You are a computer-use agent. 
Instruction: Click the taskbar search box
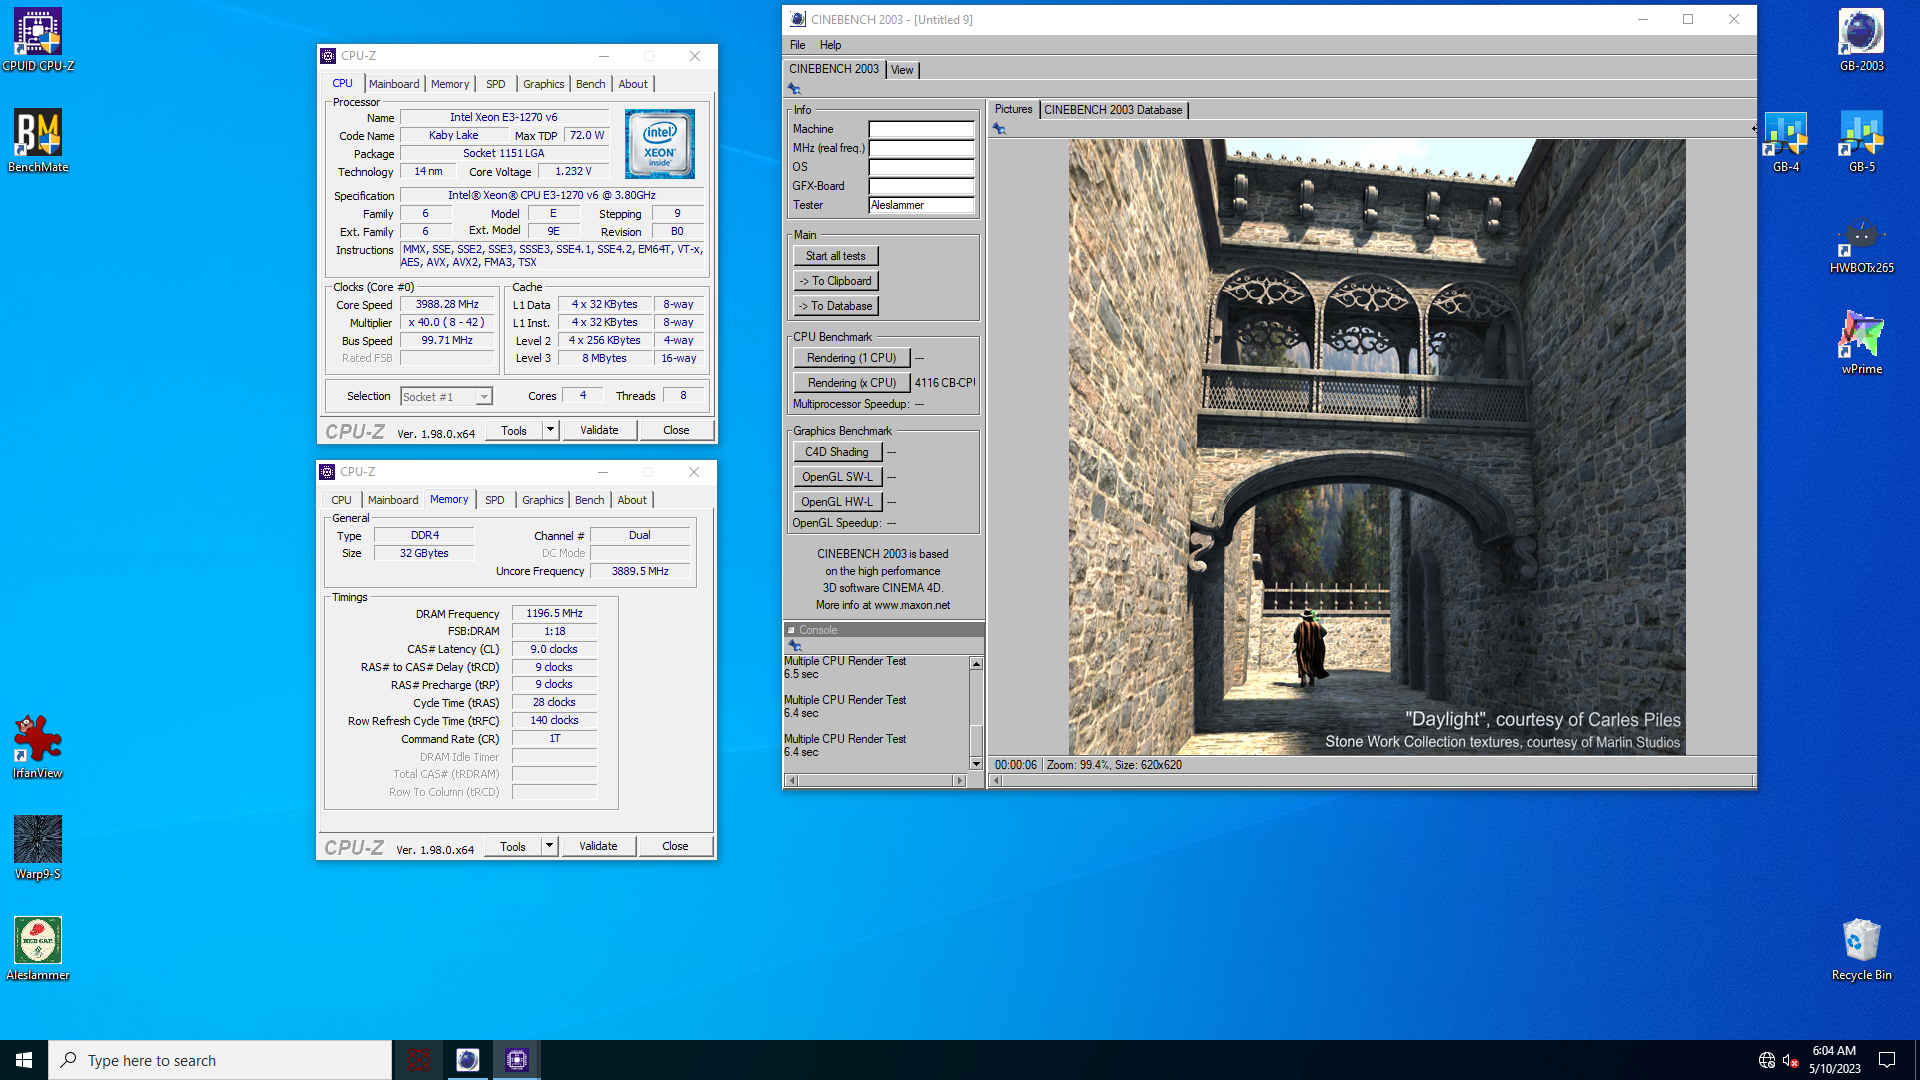pyautogui.click(x=220, y=1060)
